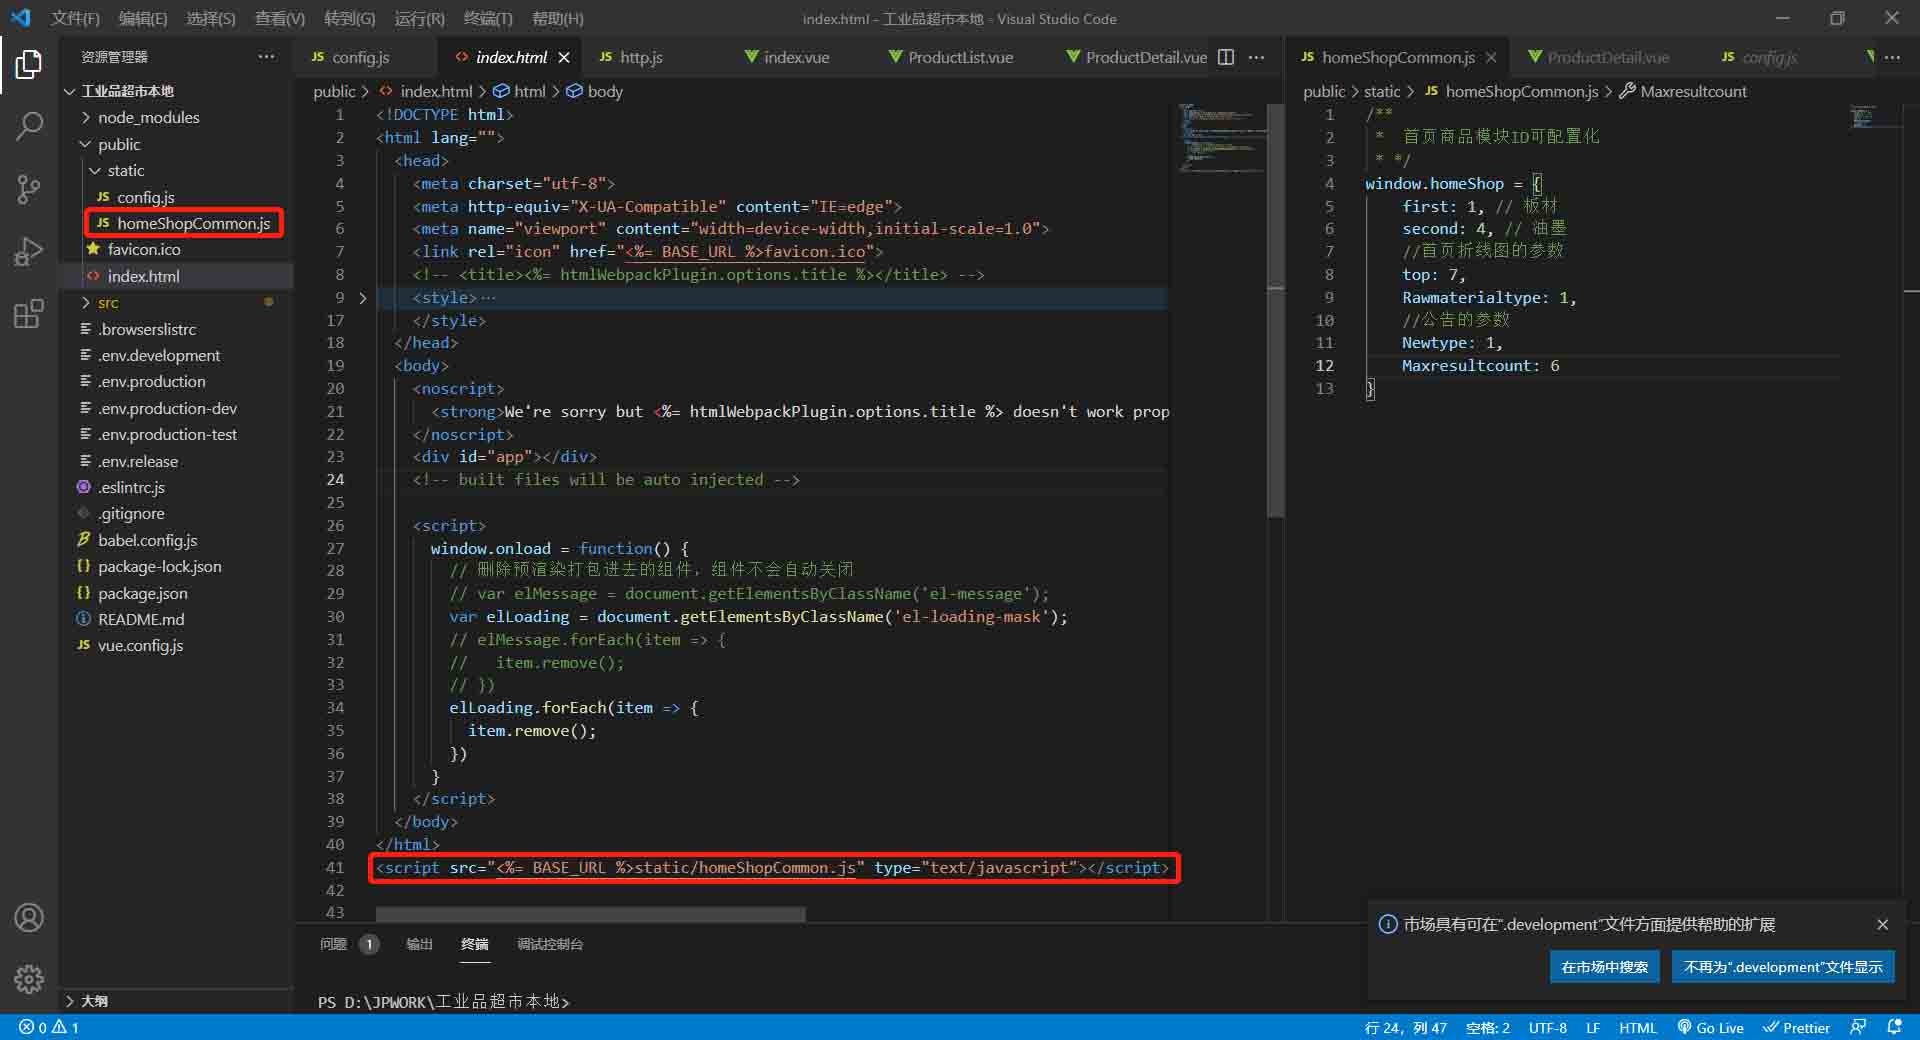1920x1040 pixels.
Task: Click the split editor icon
Action: (1225, 57)
